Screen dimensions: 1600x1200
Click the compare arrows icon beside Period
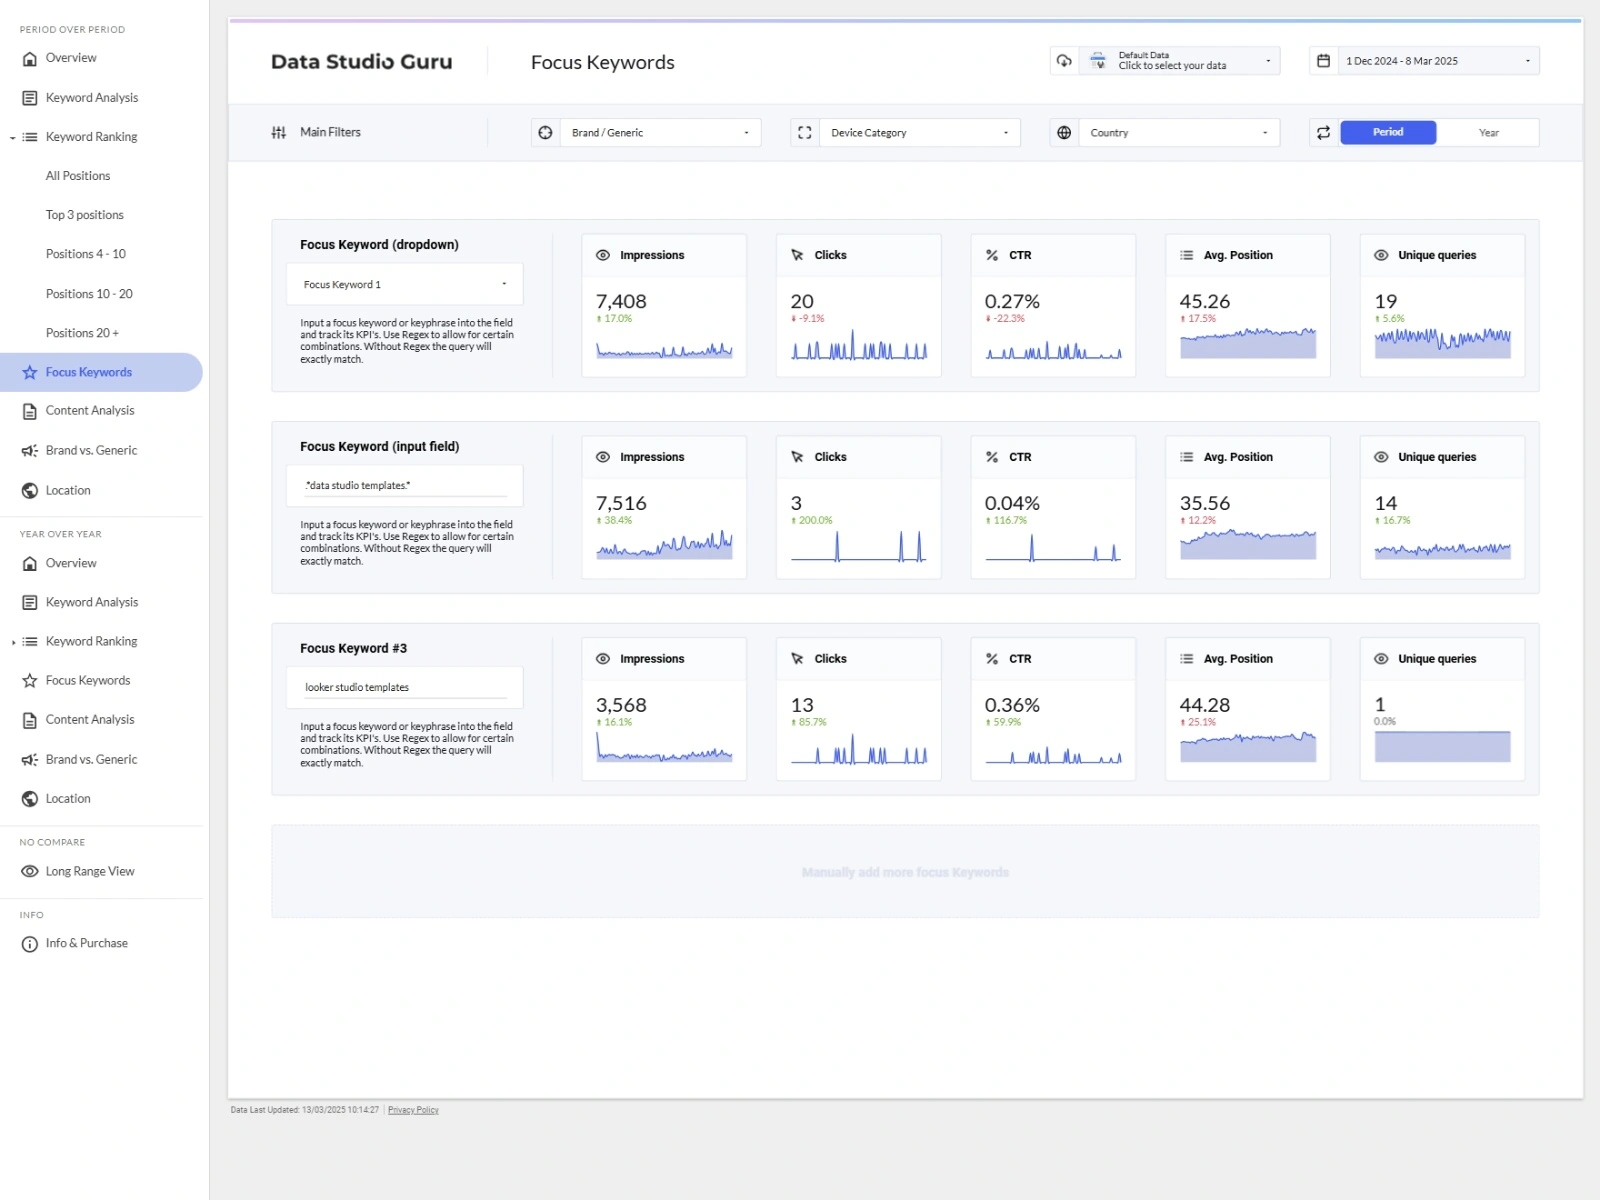point(1323,133)
